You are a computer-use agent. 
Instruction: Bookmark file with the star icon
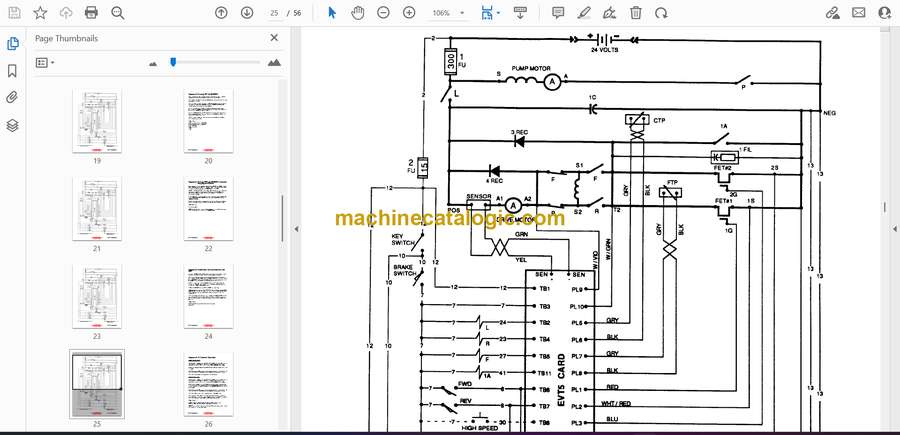(x=40, y=13)
